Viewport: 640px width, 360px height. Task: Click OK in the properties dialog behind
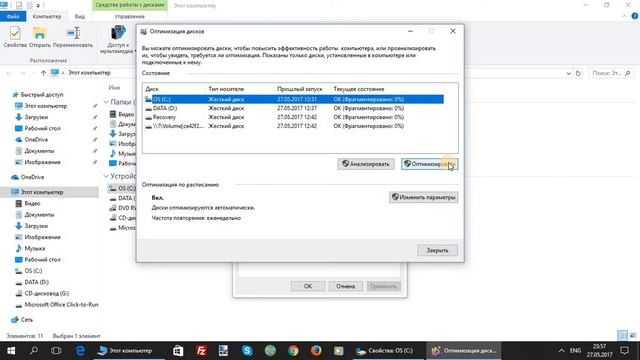point(308,286)
